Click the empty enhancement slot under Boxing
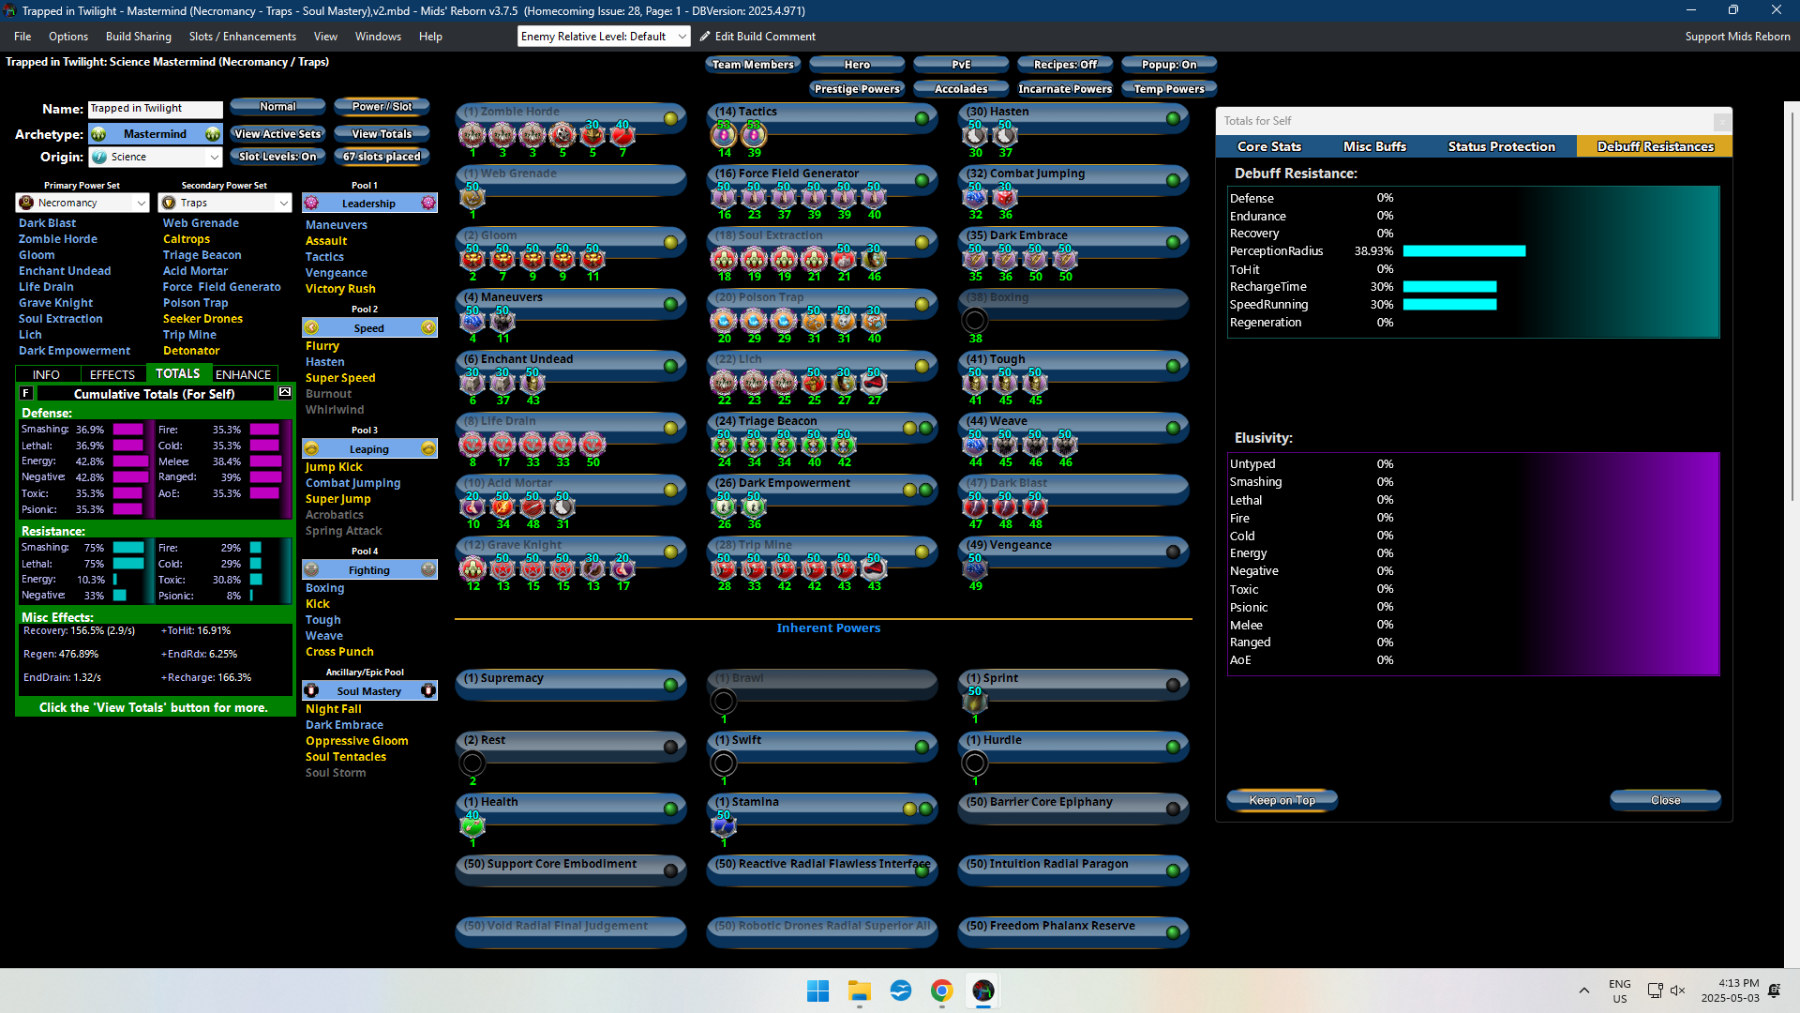The height and width of the screenshot is (1013, 1800). [x=975, y=320]
